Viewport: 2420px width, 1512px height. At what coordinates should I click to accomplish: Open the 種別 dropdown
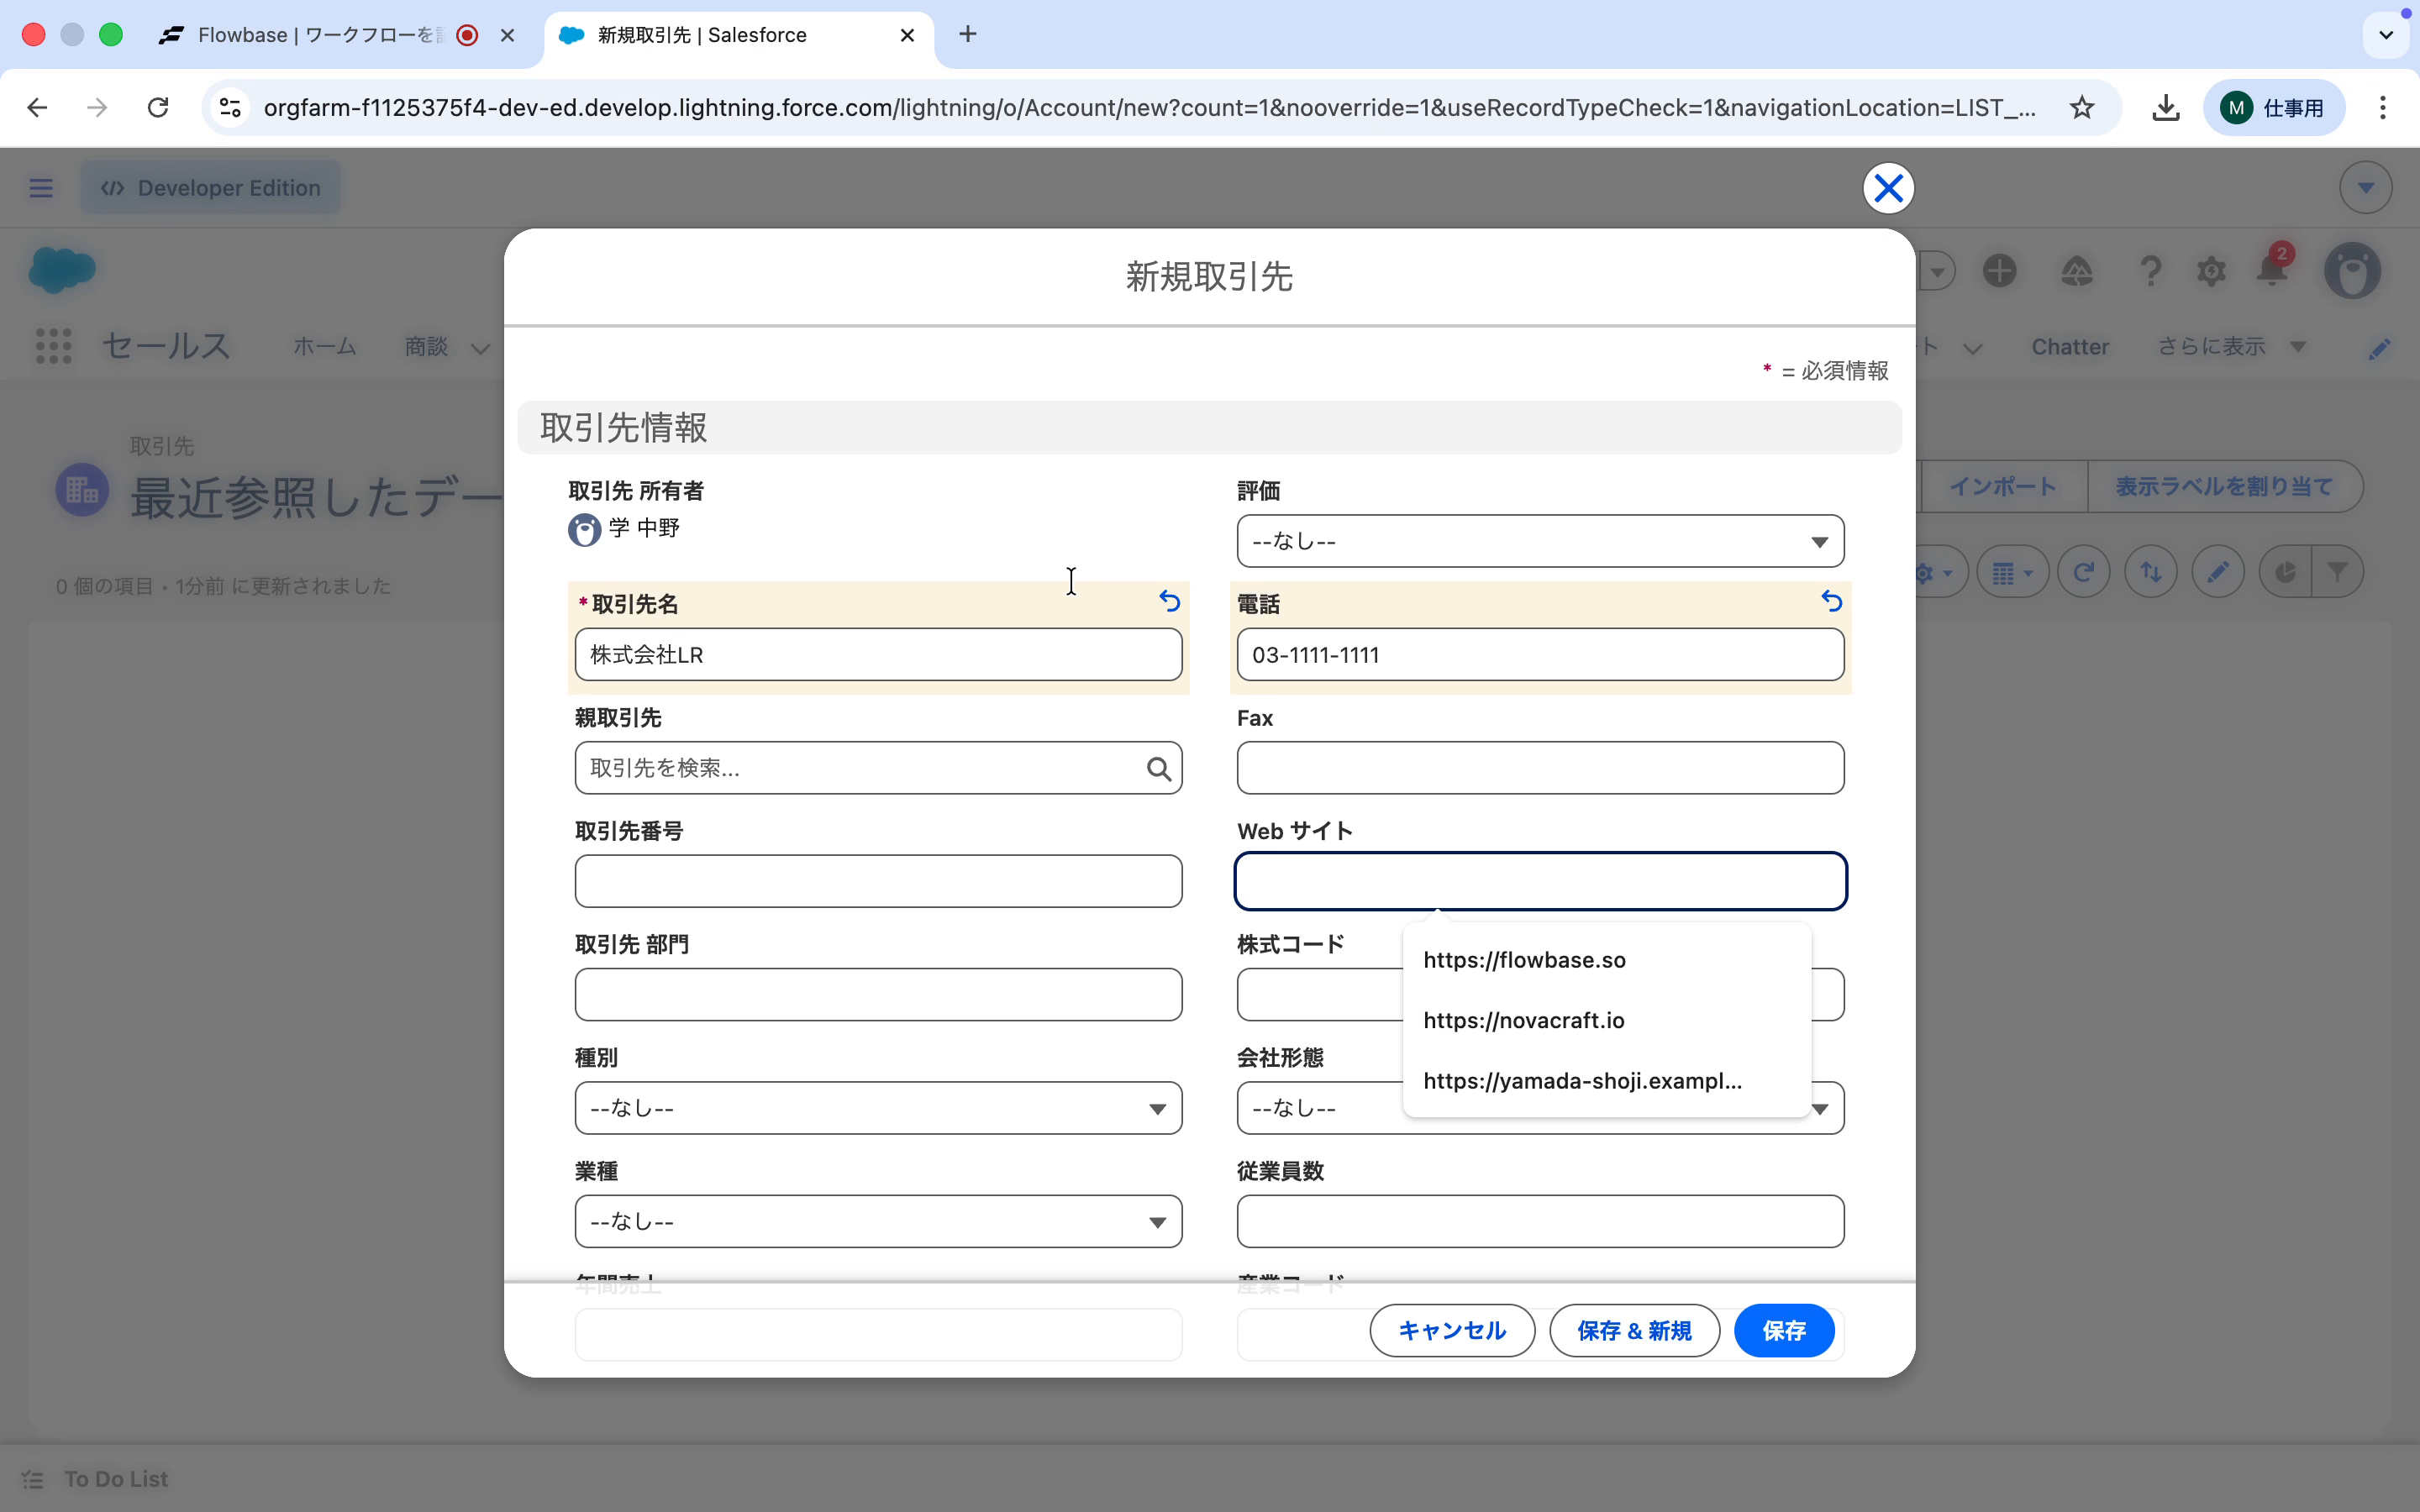click(x=877, y=1108)
